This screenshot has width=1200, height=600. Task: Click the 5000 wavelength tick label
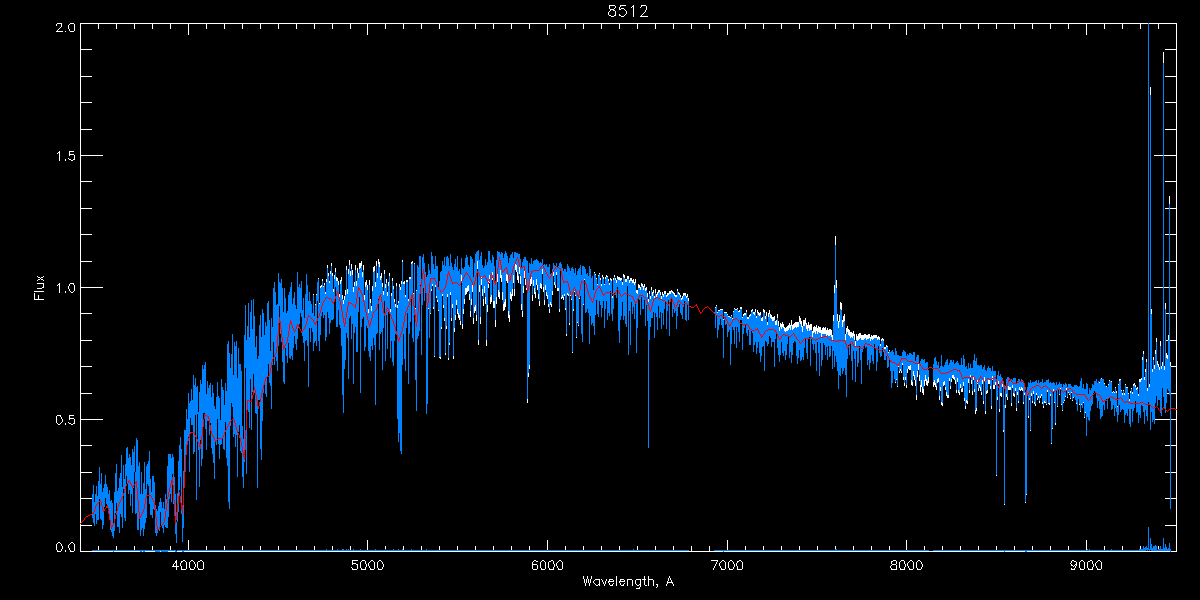[368, 565]
